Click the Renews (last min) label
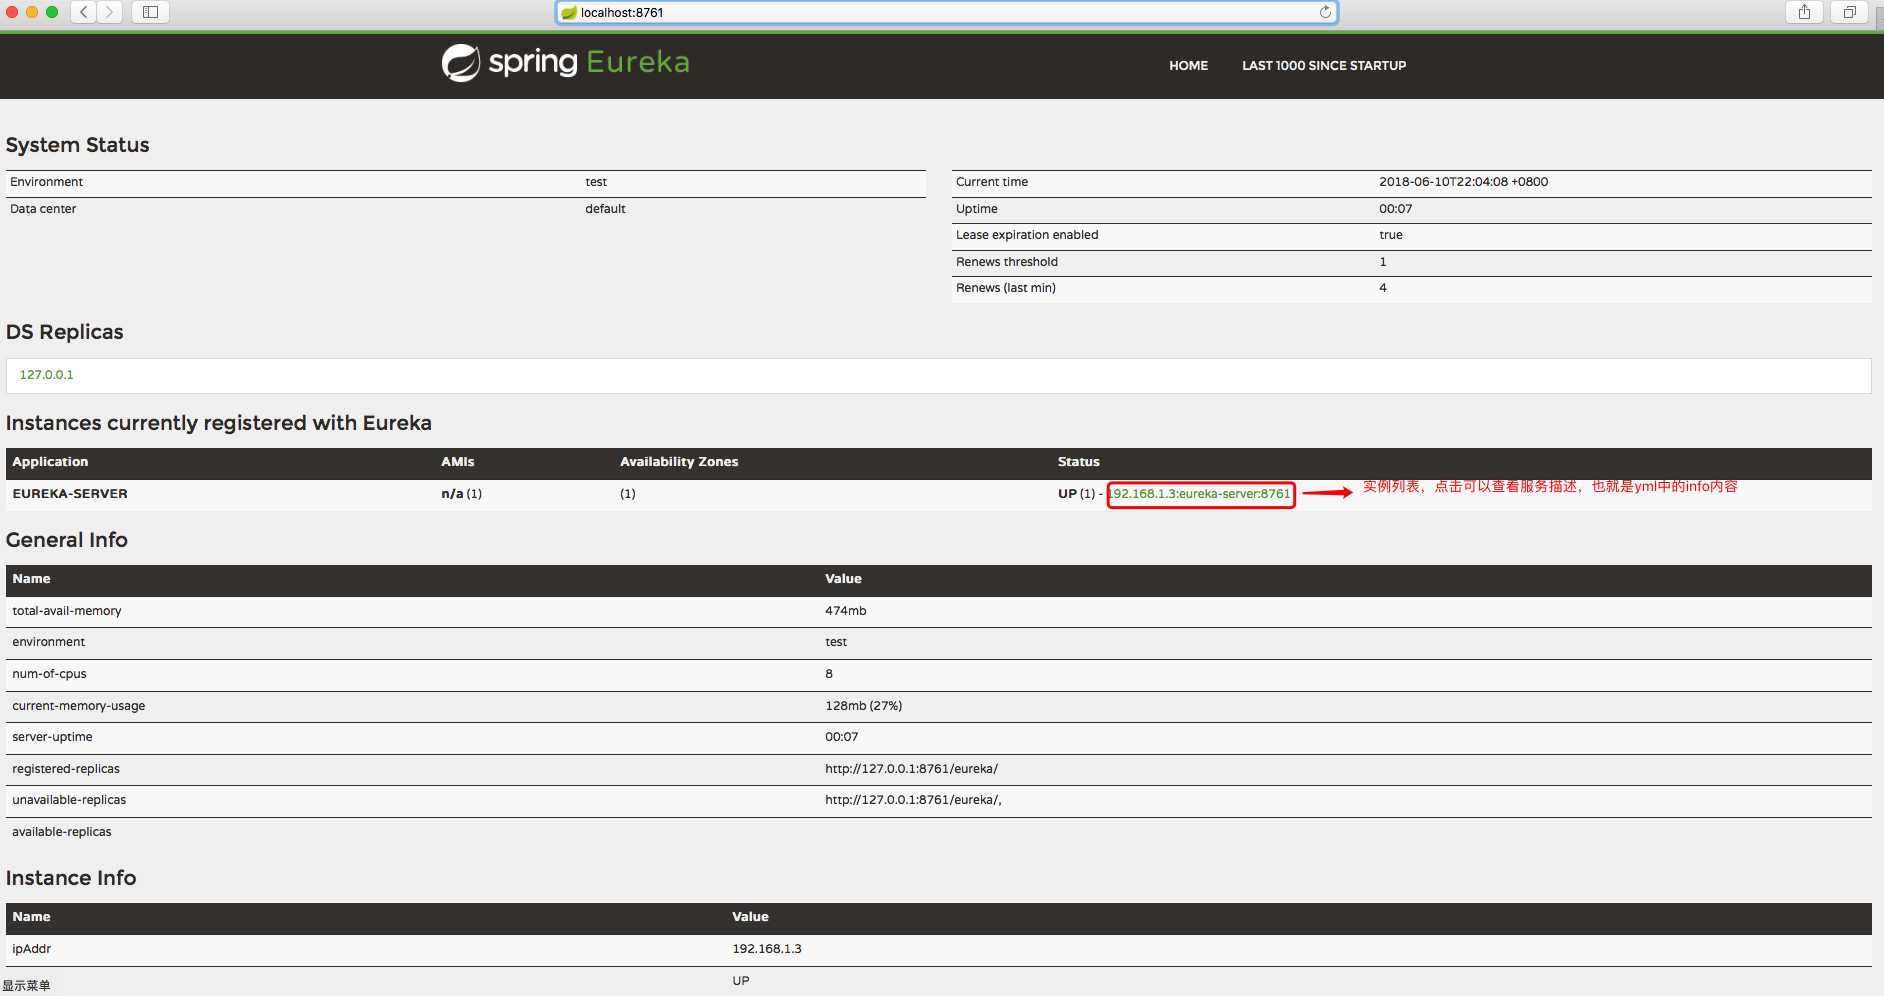The width and height of the screenshot is (1884, 996). pos(1005,288)
